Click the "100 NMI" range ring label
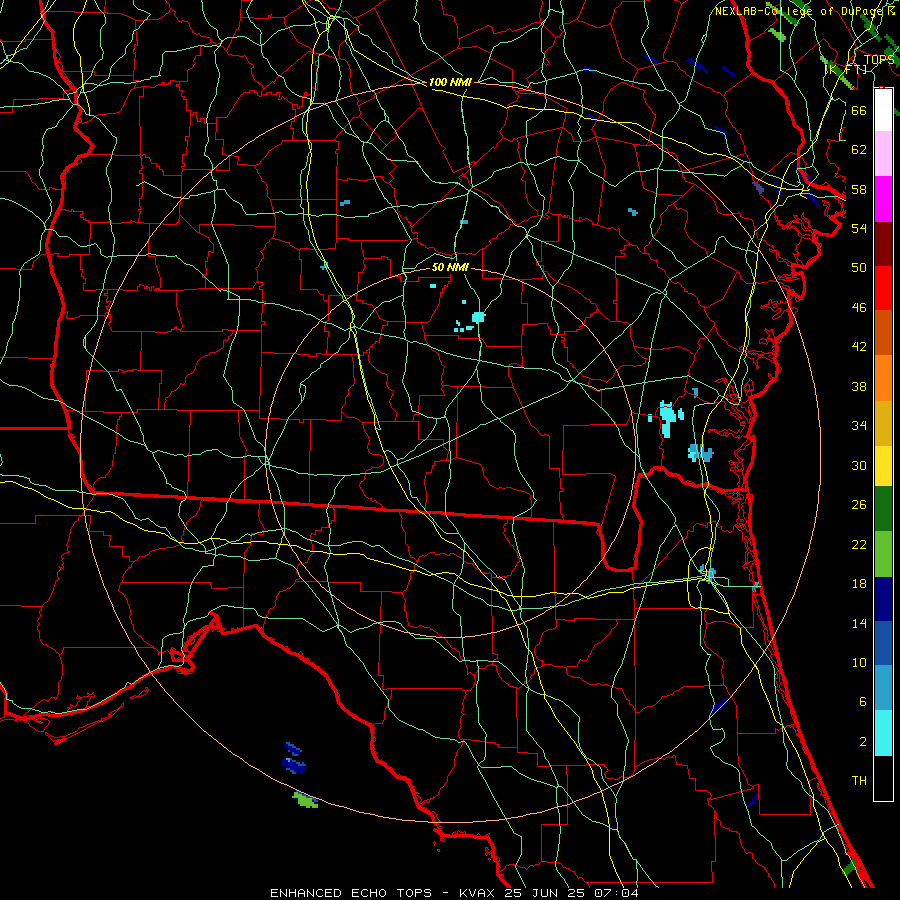 tap(451, 82)
